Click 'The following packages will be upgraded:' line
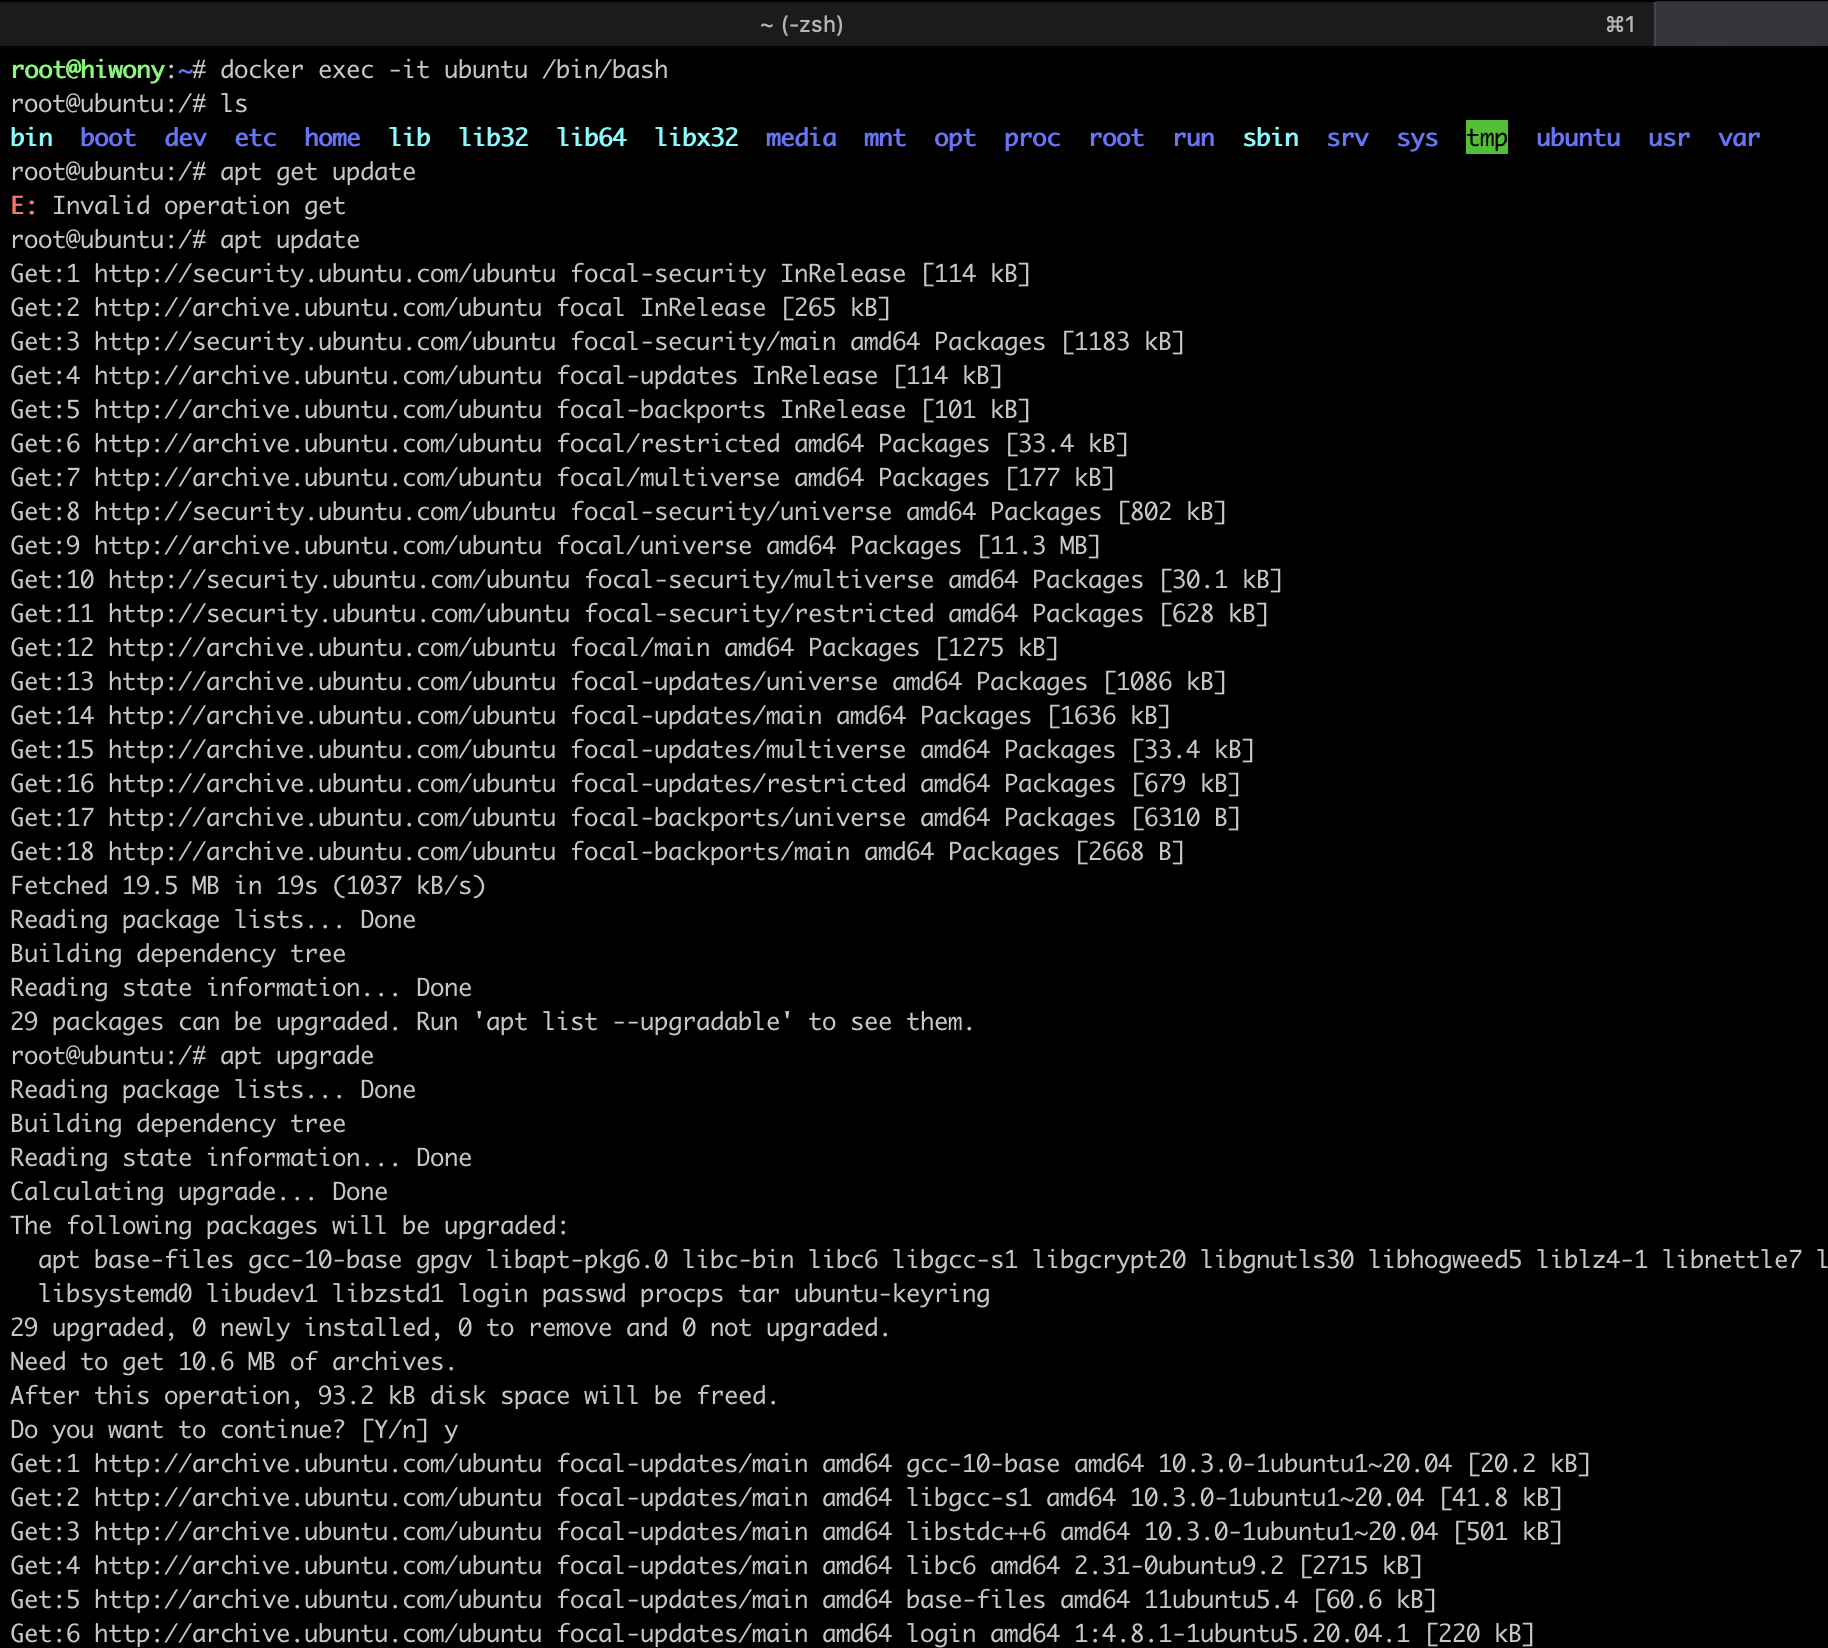Viewport: 1828px width, 1648px height. pos(289,1226)
